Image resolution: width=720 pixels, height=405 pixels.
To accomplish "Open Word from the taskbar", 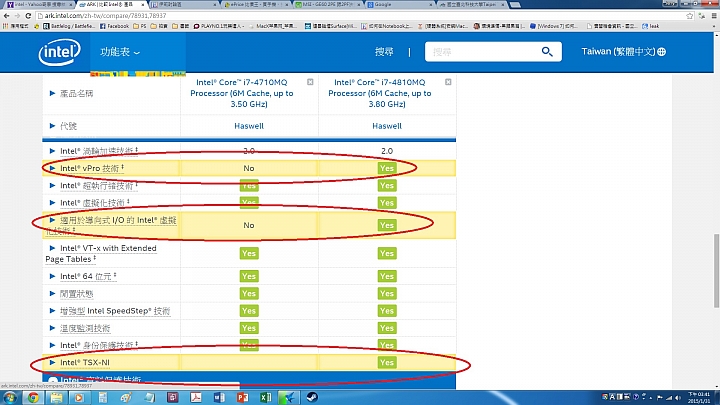I will (x=219, y=397).
